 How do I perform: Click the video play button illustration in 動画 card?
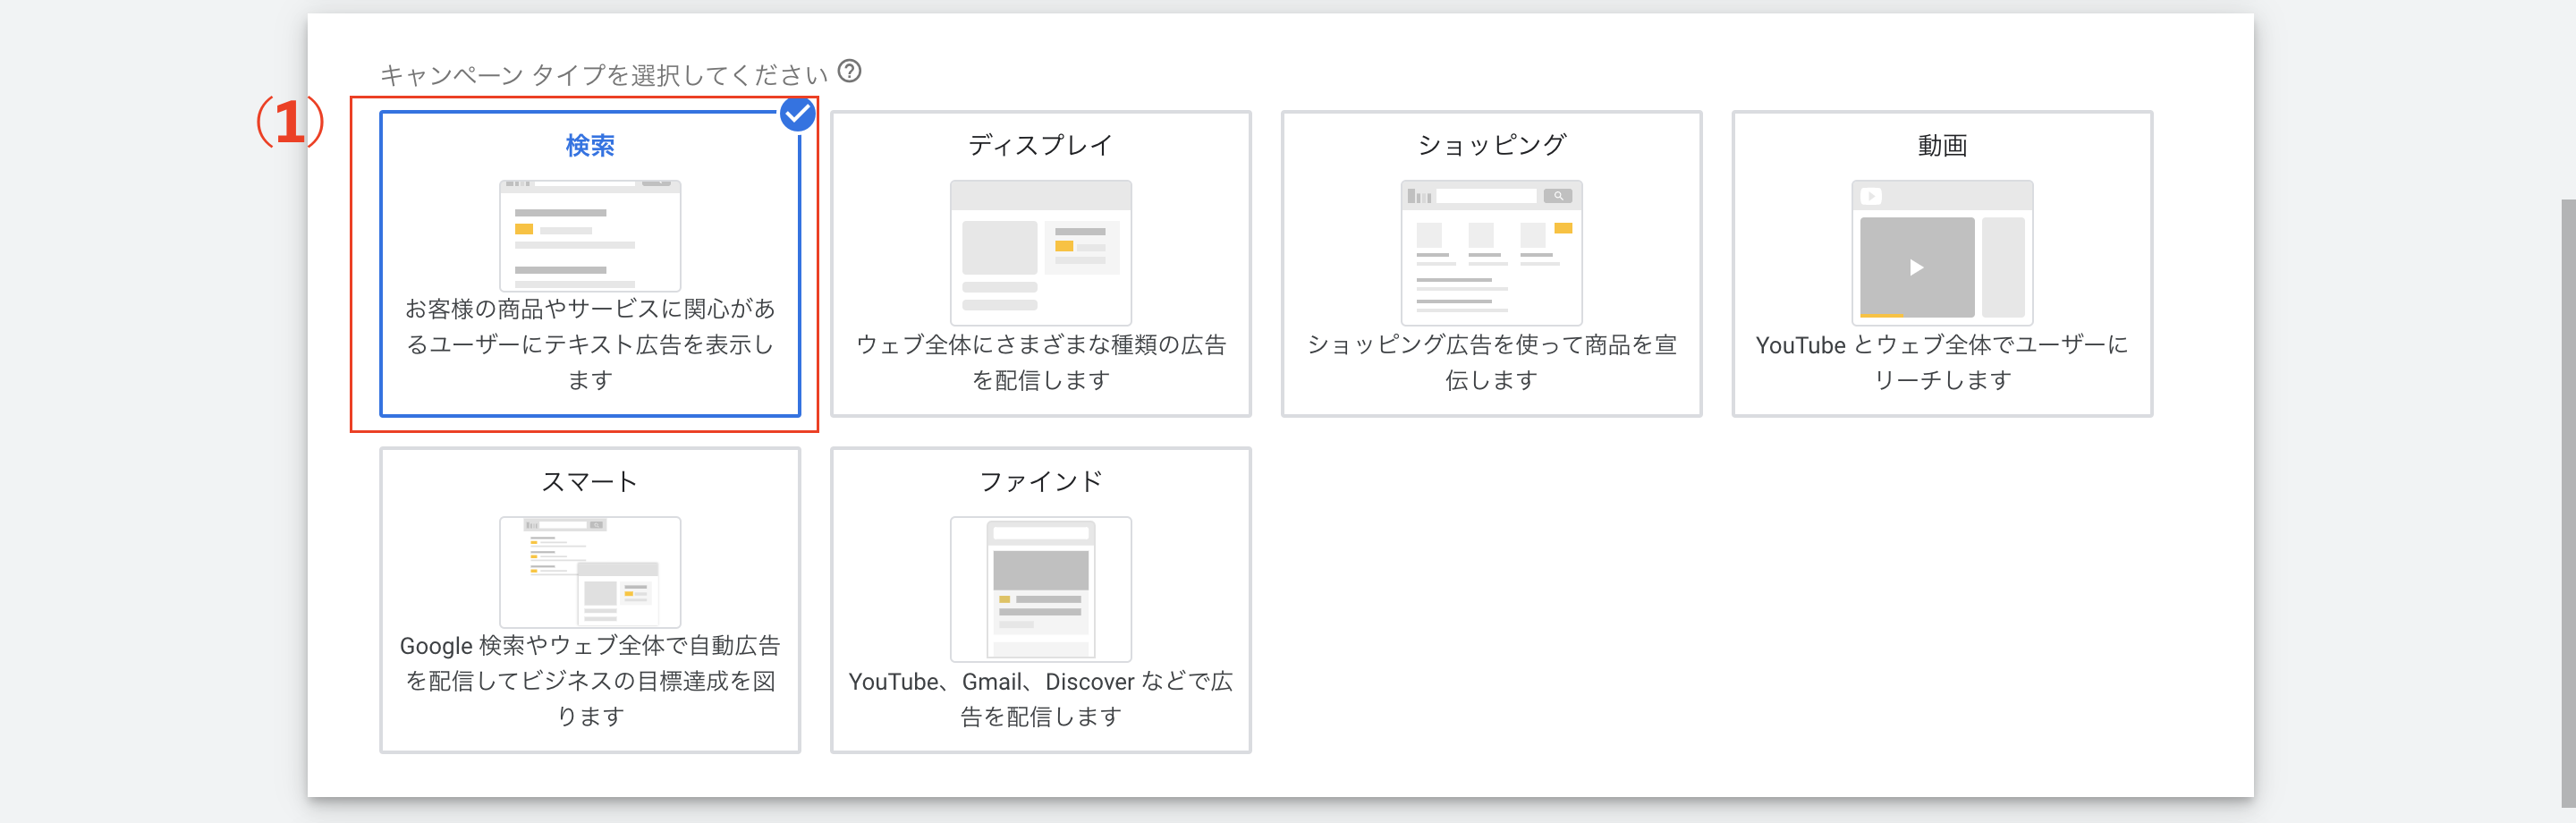point(1916,267)
